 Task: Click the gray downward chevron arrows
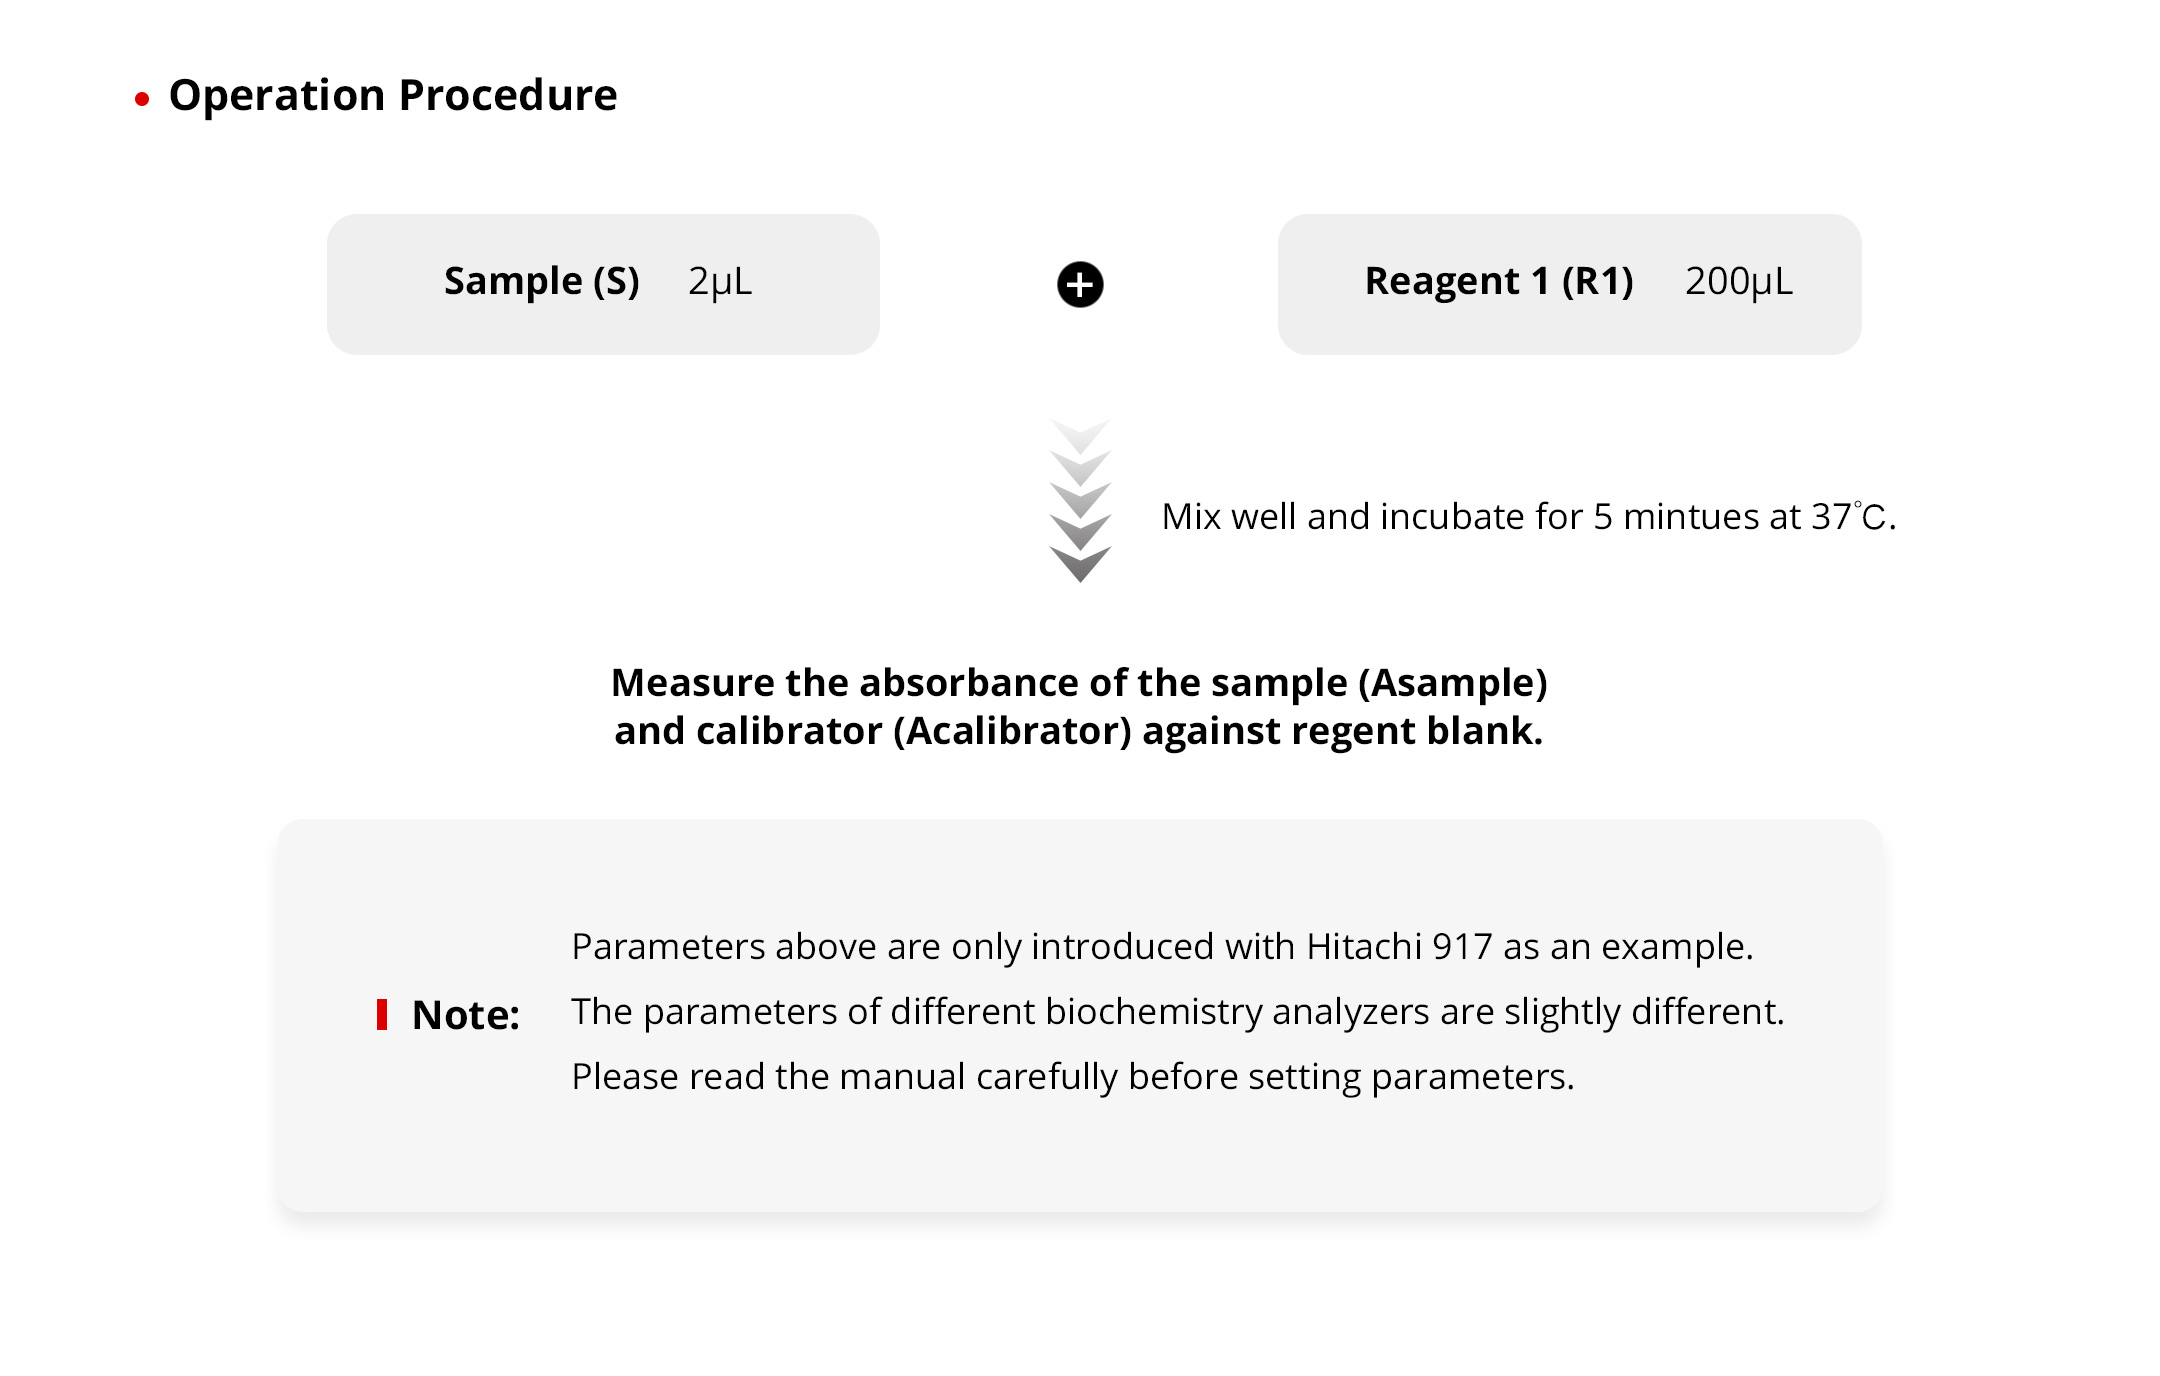click(1080, 501)
